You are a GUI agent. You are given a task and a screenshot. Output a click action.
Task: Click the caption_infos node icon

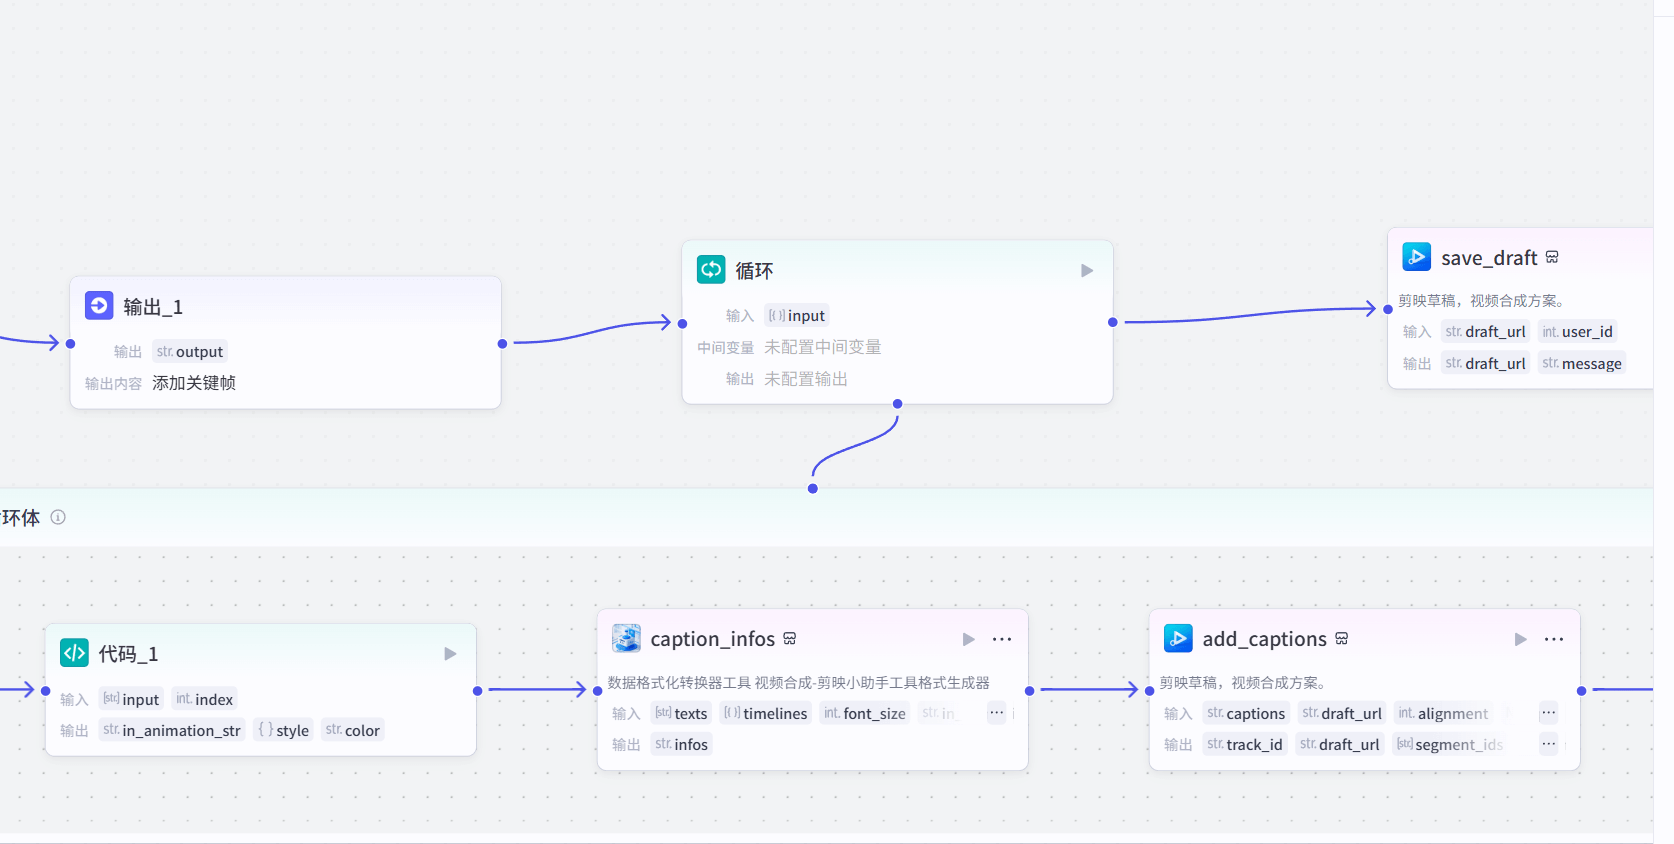[626, 638]
